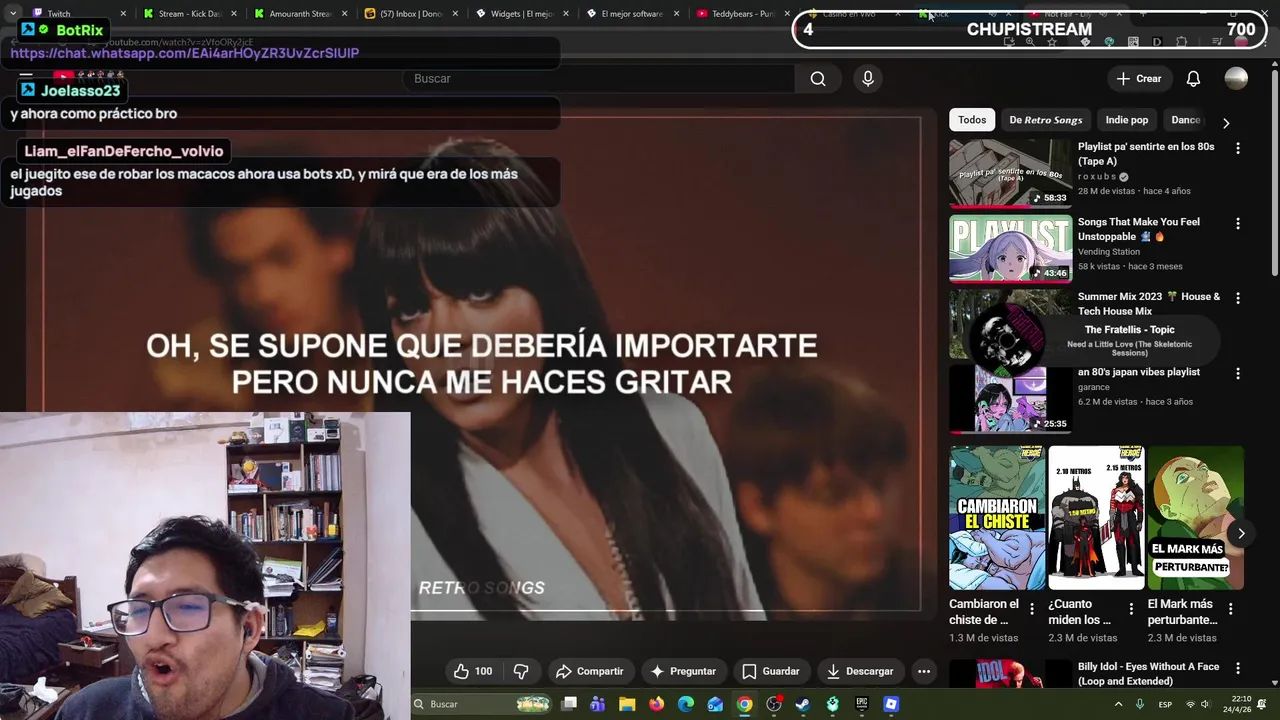The height and width of the screenshot is (720, 1280).
Task: Open the YouTube account avatar menu
Action: click(x=1236, y=79)
